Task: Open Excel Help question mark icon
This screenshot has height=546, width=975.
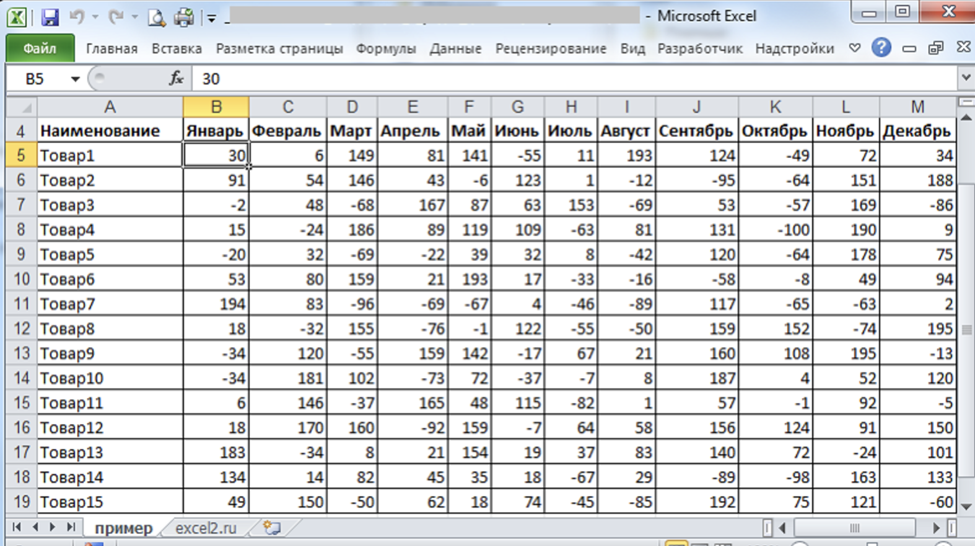Action: (x=881, y=48)
